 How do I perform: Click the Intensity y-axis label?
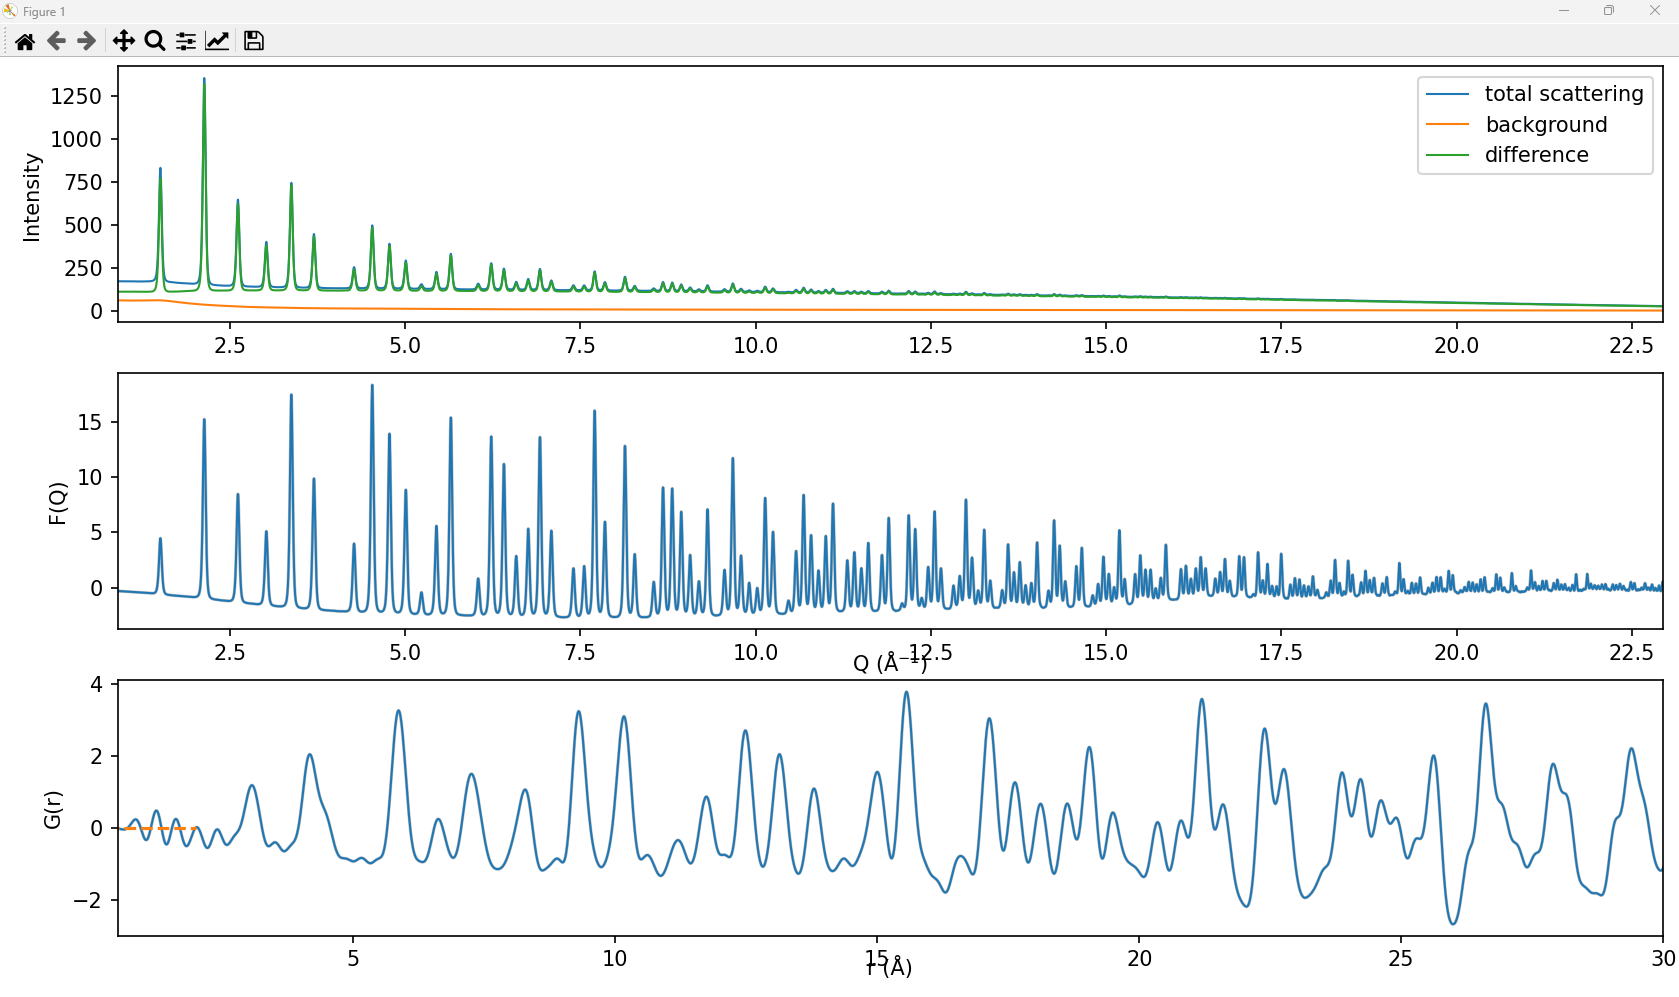click(x=32, y=197)
